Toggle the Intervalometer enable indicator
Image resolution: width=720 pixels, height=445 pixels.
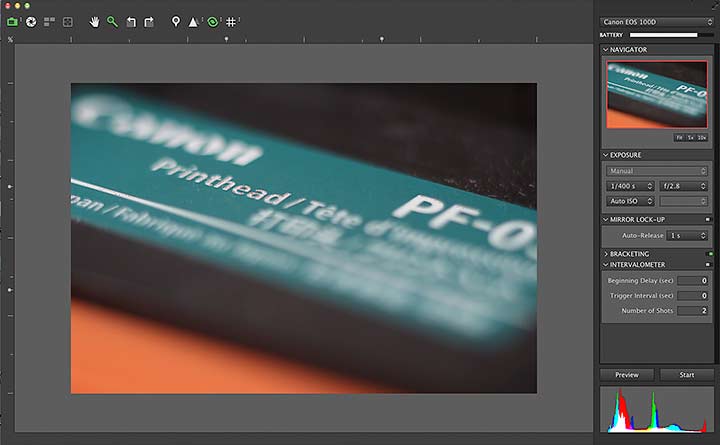pyautogui.click(x=708, y=265)
